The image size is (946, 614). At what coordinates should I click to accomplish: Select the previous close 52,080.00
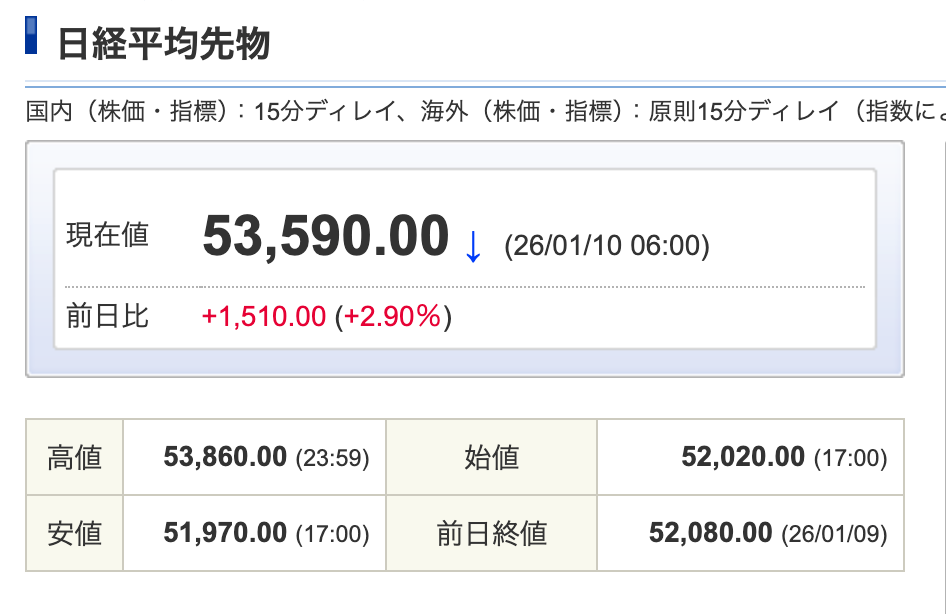point(710,533)
